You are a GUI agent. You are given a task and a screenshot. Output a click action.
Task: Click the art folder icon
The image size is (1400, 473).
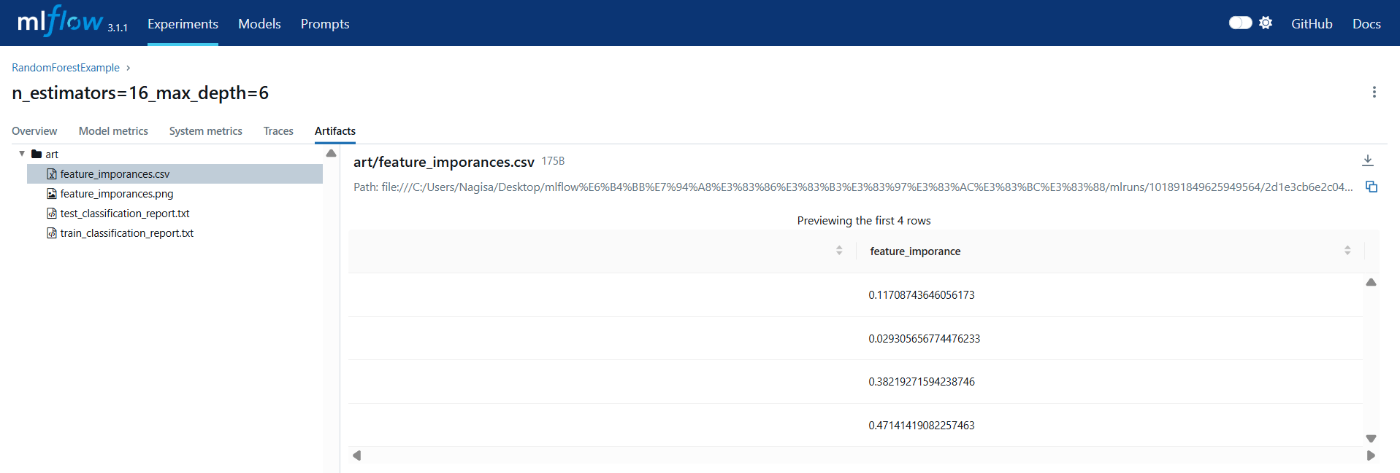(x=36, y=154)
